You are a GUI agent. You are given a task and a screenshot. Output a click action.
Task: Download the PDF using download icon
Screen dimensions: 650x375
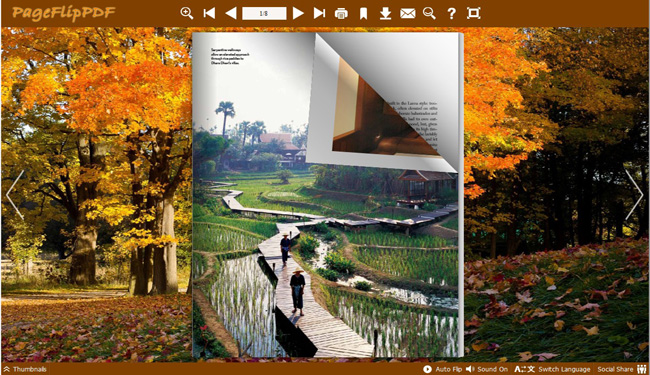pos(386,14)
